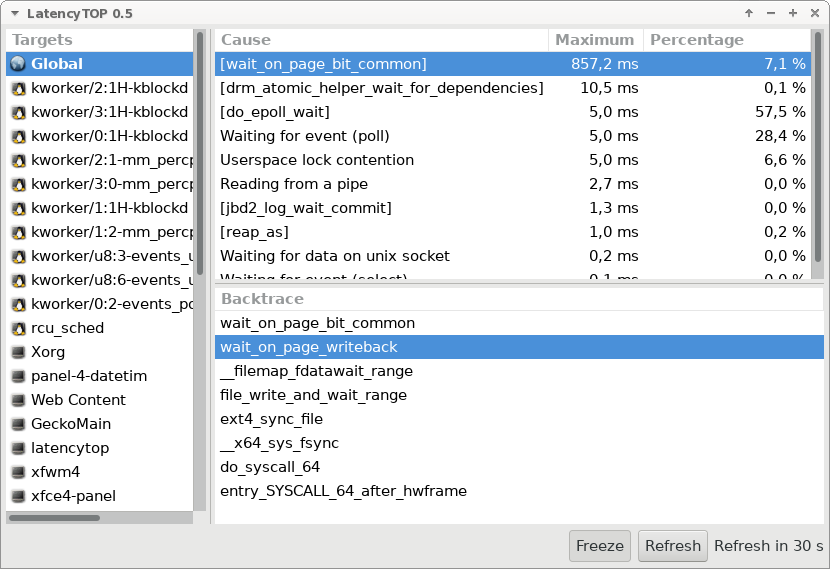This screenshot has height=569, width=830.
Task: Click the GeckoMain process icon
Action: pos(18,424)
